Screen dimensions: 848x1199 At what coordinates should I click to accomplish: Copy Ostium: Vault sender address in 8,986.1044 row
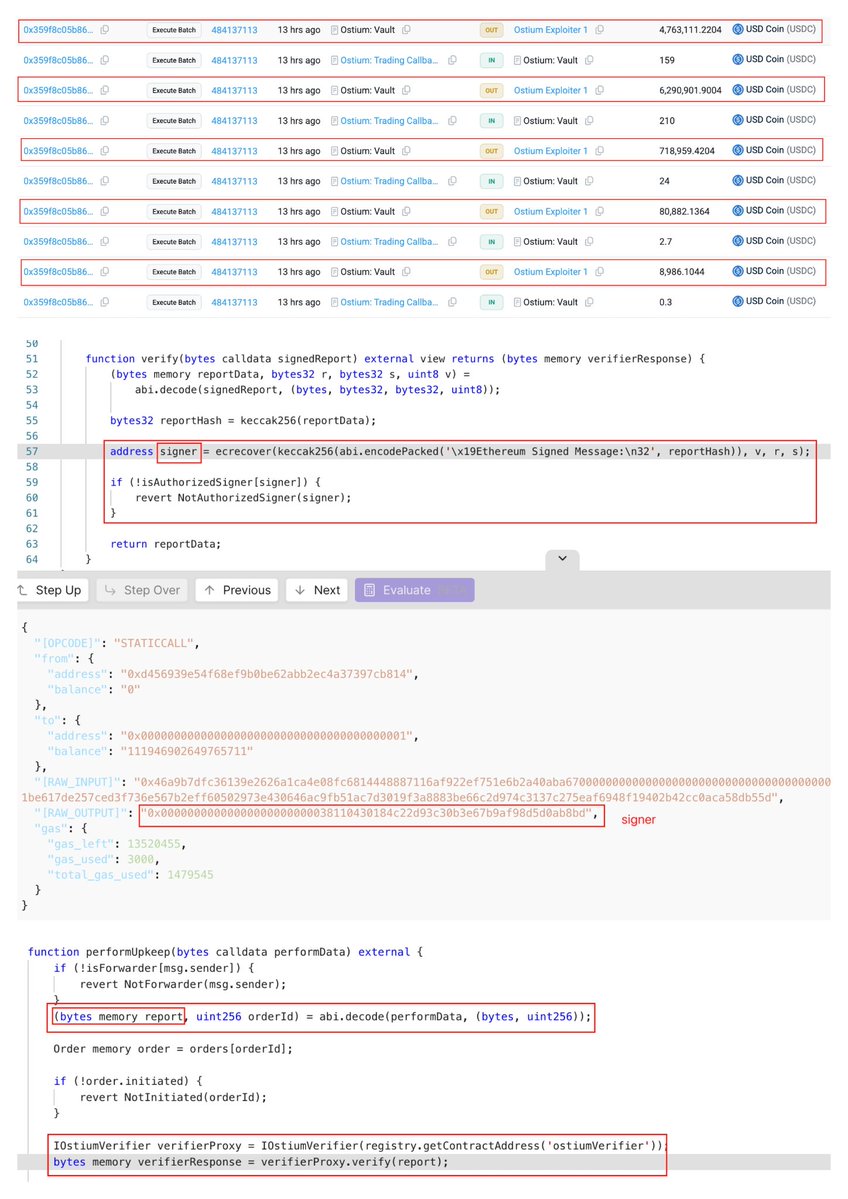[406, 271]
